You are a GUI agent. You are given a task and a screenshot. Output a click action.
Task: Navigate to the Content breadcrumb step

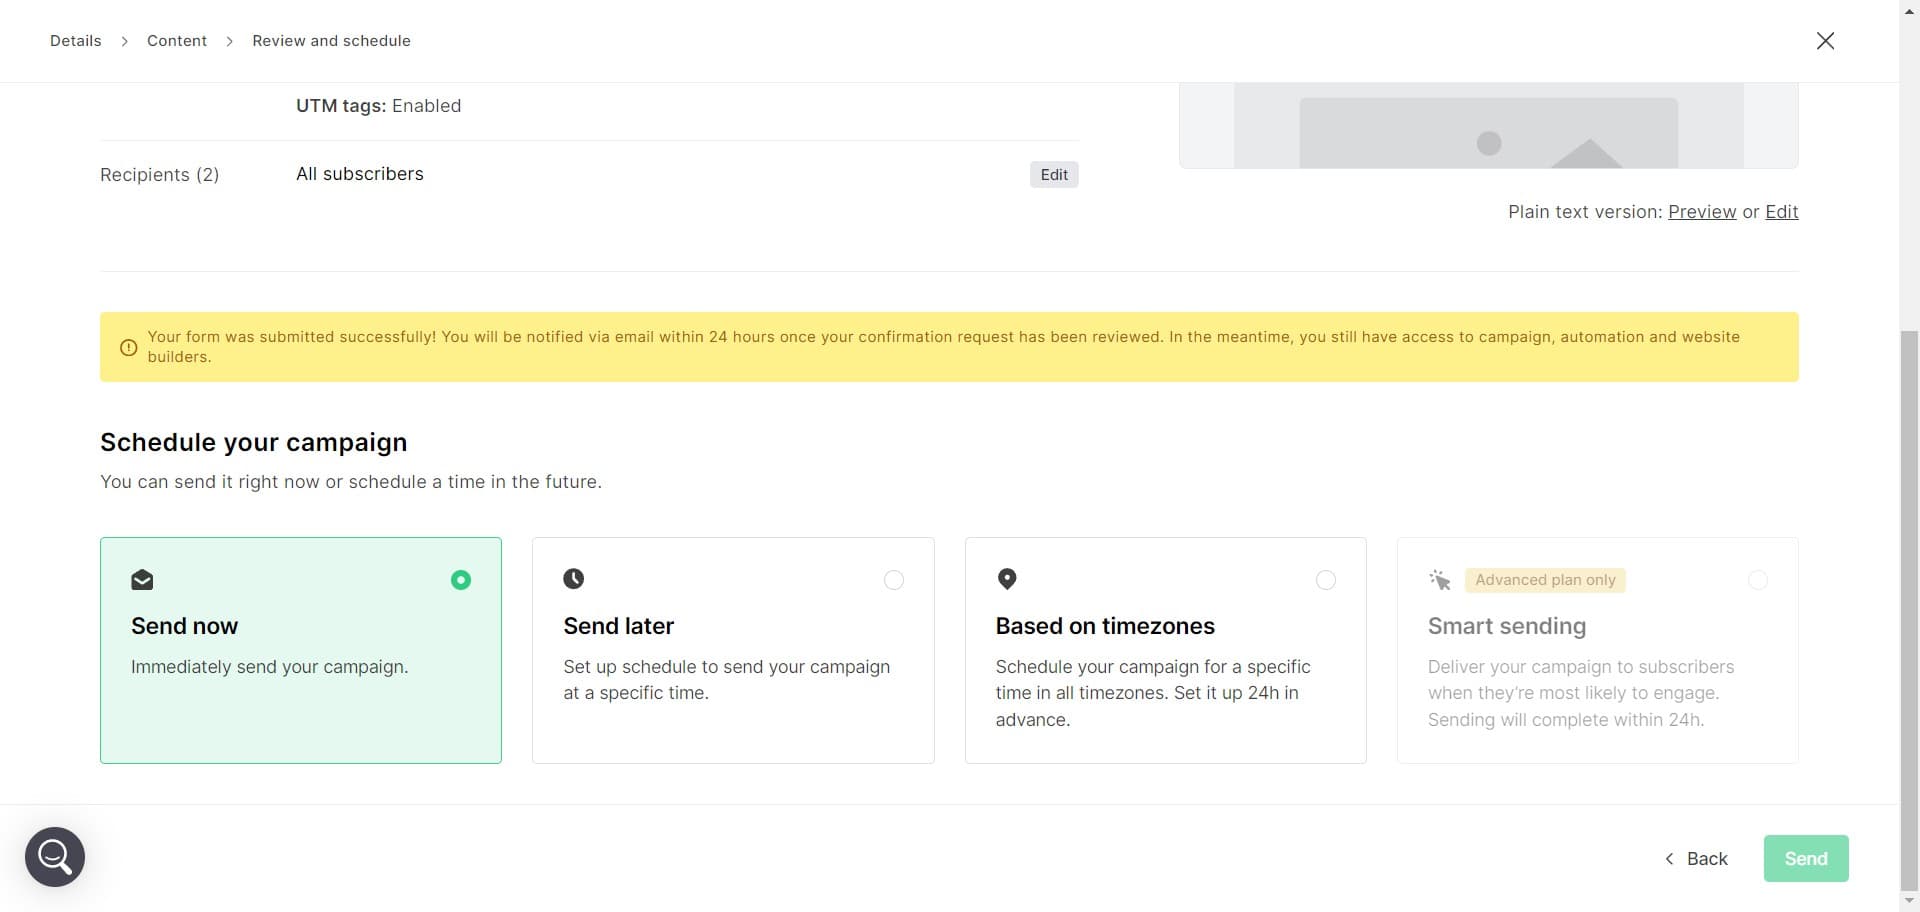click(x=177, y=41)
